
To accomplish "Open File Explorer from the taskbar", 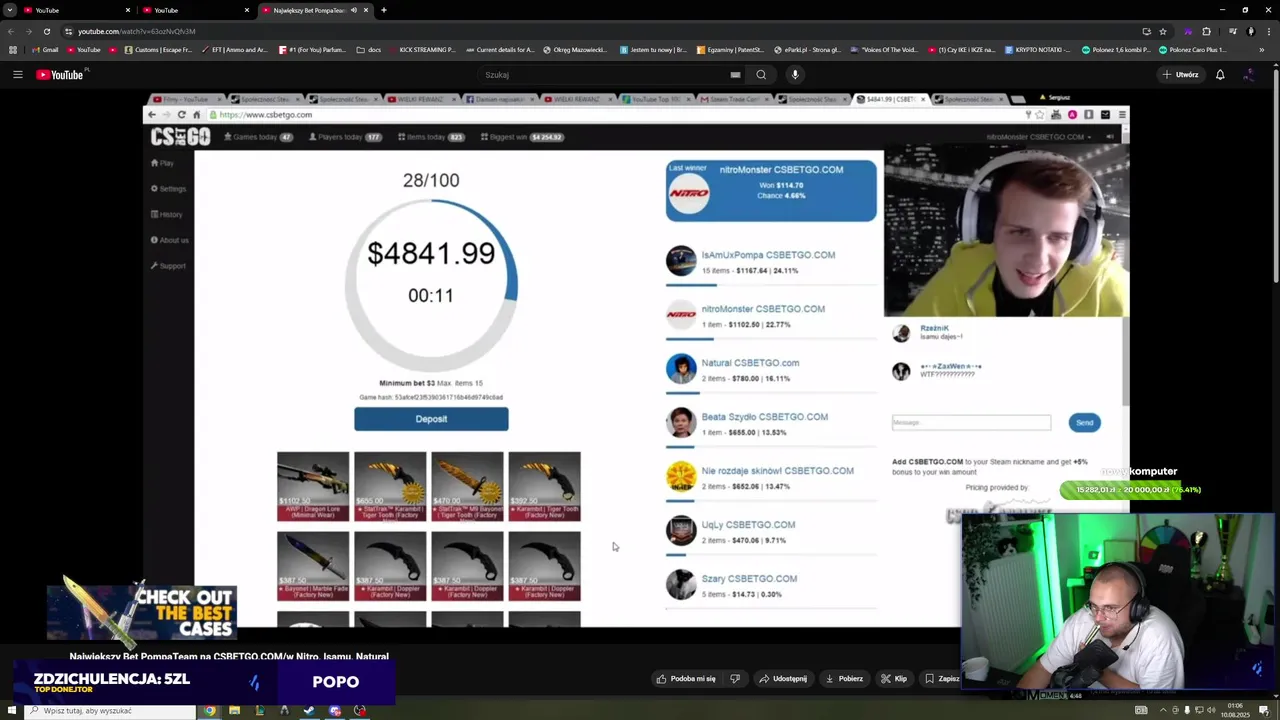I will (234, 711).
